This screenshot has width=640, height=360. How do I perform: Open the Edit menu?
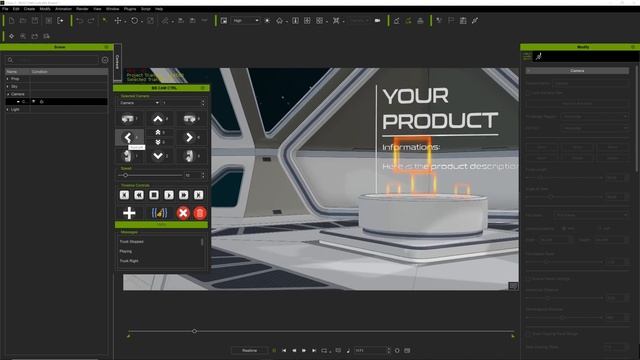point(16,9)
